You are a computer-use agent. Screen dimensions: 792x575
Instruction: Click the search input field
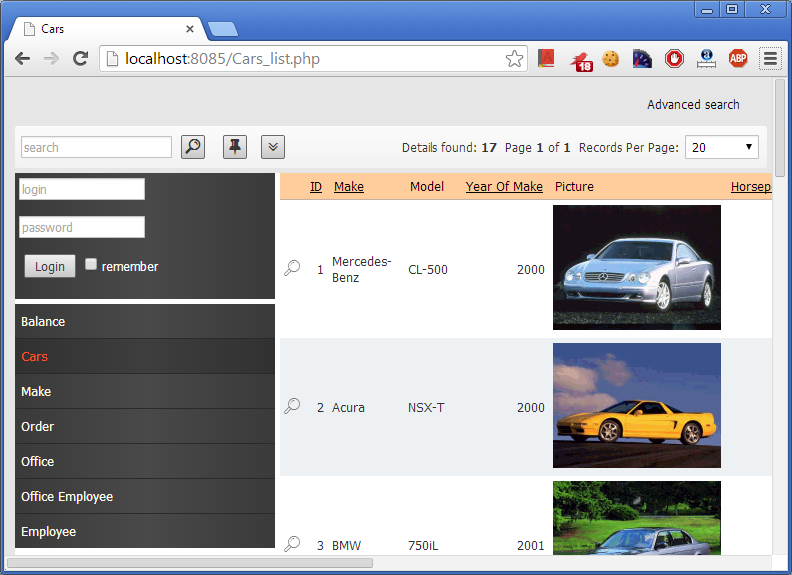[x=96, y=147]
